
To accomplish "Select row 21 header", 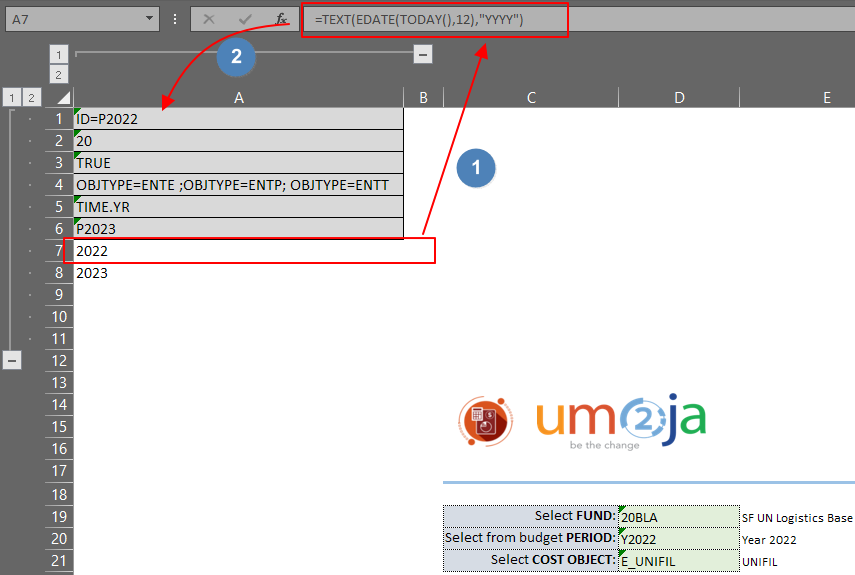I will pos(59,560).
